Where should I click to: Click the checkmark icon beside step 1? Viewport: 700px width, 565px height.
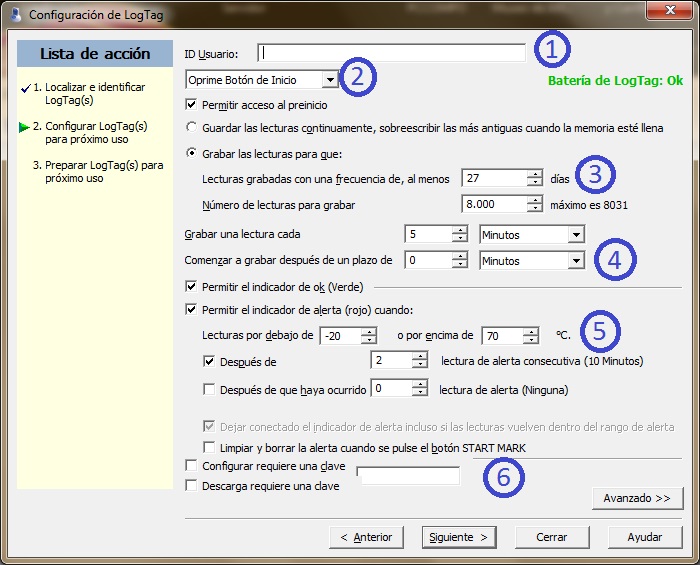coord(26,88)
